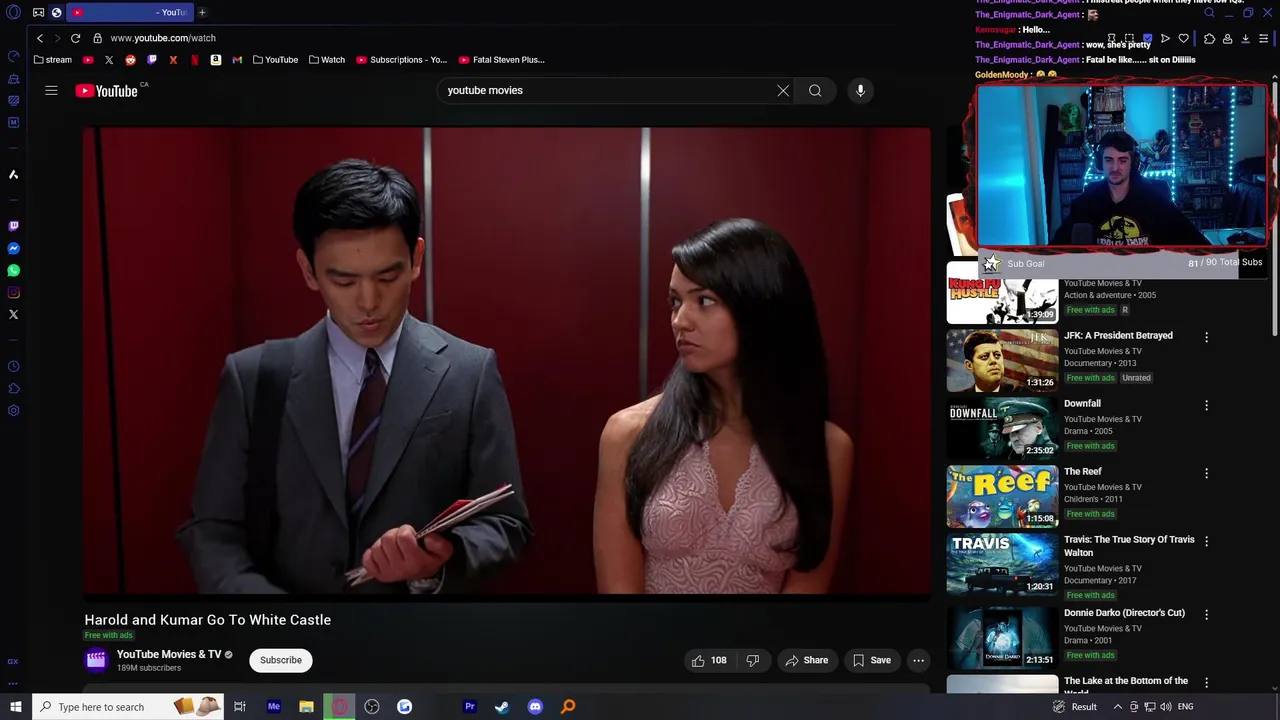Open Discord from the taskbar
The image size is (1280, 720).
(535, 707)
